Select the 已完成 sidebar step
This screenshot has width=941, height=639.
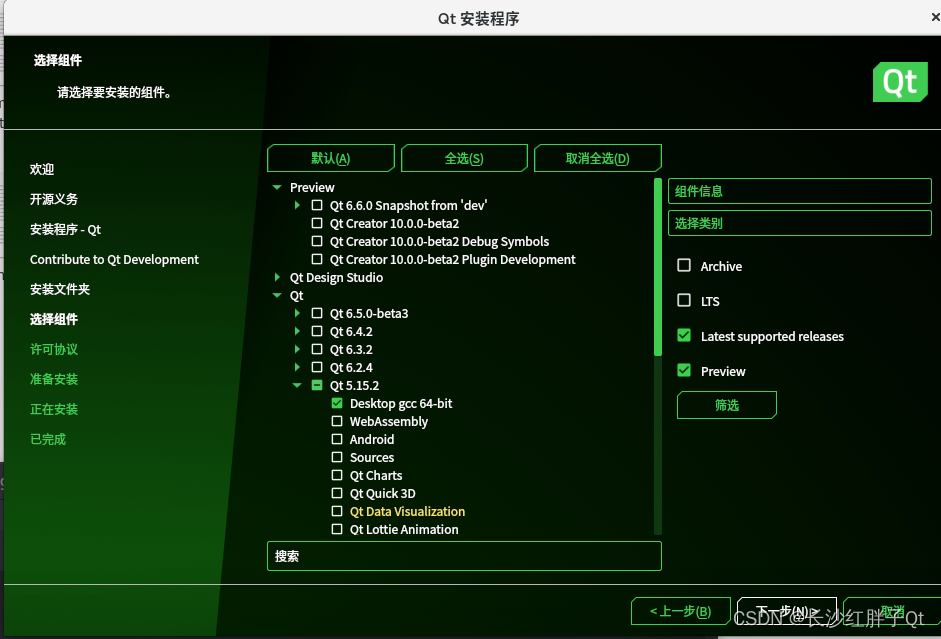[x=48, y=439]
